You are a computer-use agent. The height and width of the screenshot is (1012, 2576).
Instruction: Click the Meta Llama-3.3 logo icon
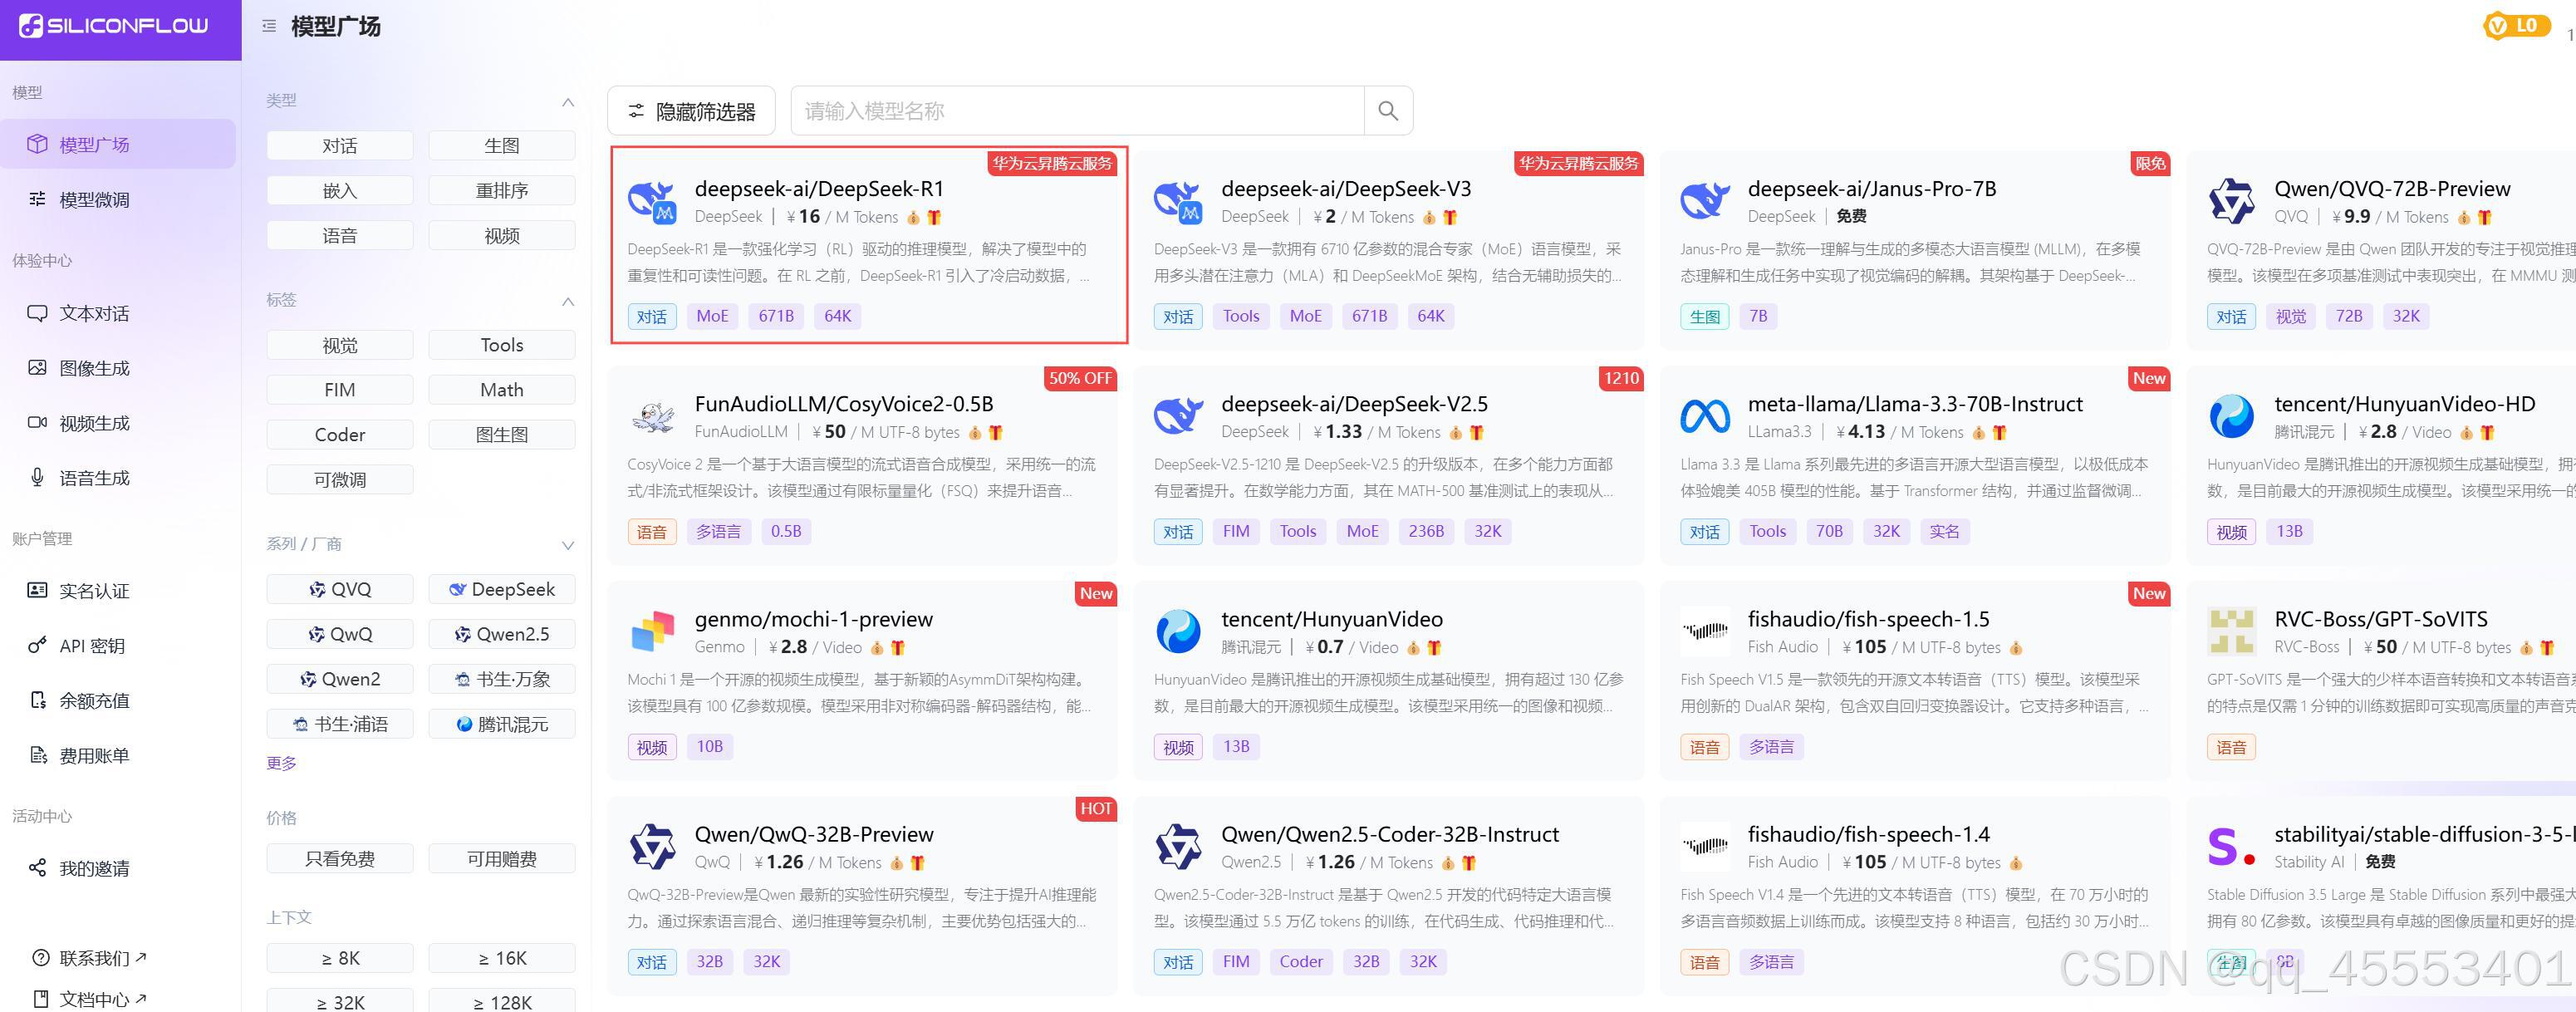point(1705,416)
